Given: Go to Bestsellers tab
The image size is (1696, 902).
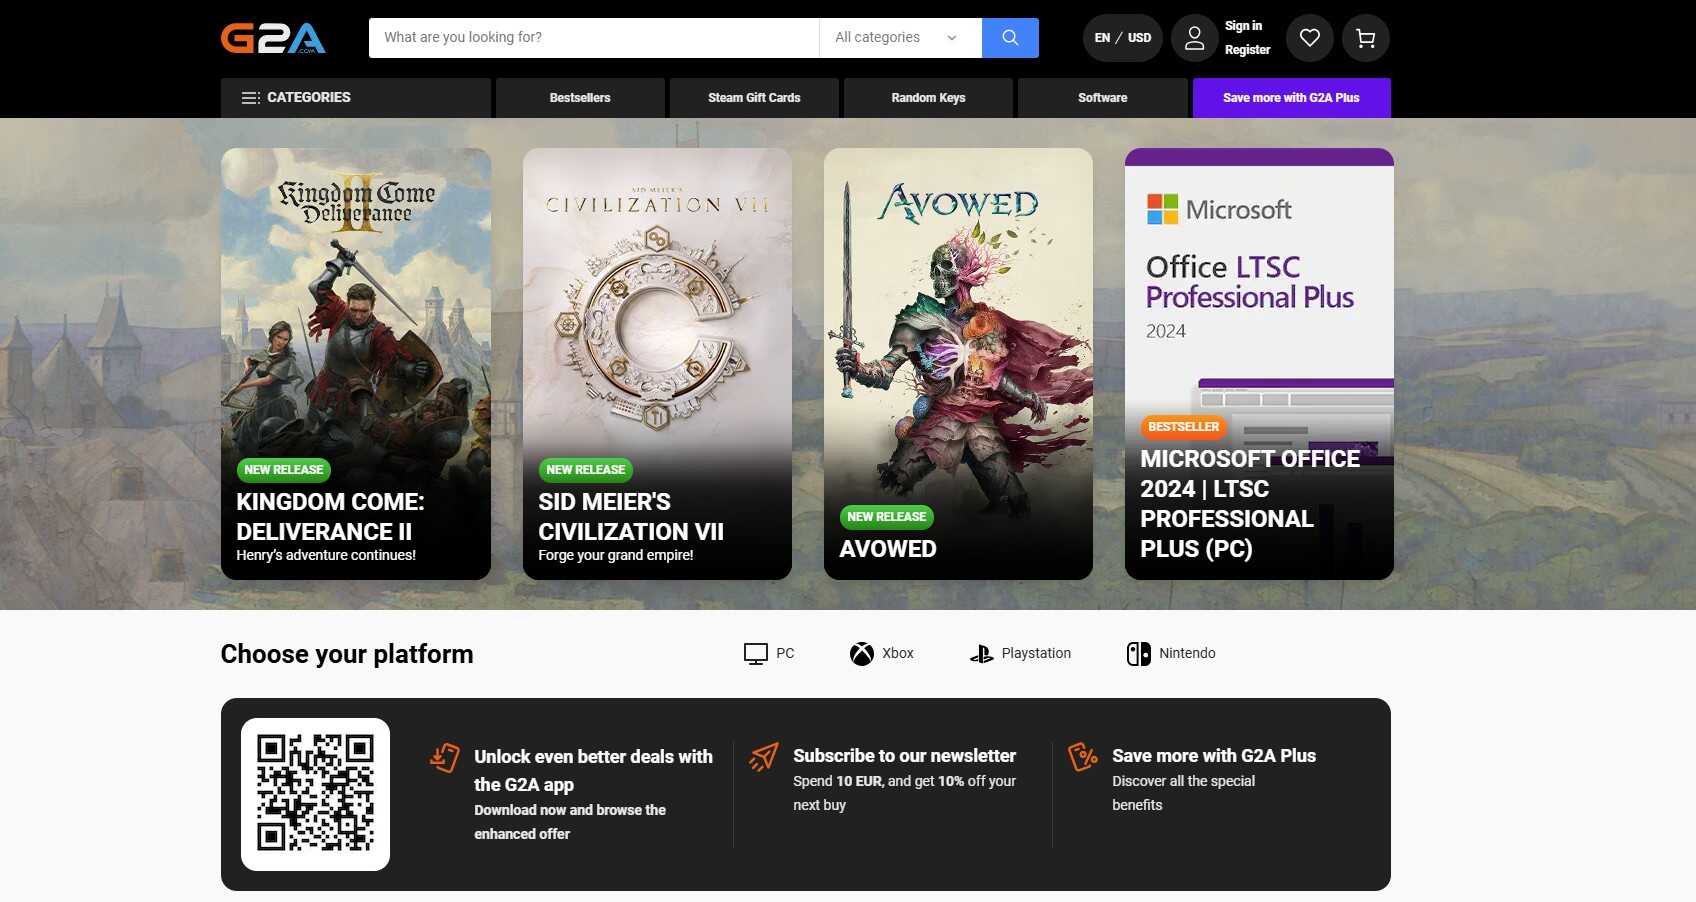Looking at the screenshot, I should 580,98.
